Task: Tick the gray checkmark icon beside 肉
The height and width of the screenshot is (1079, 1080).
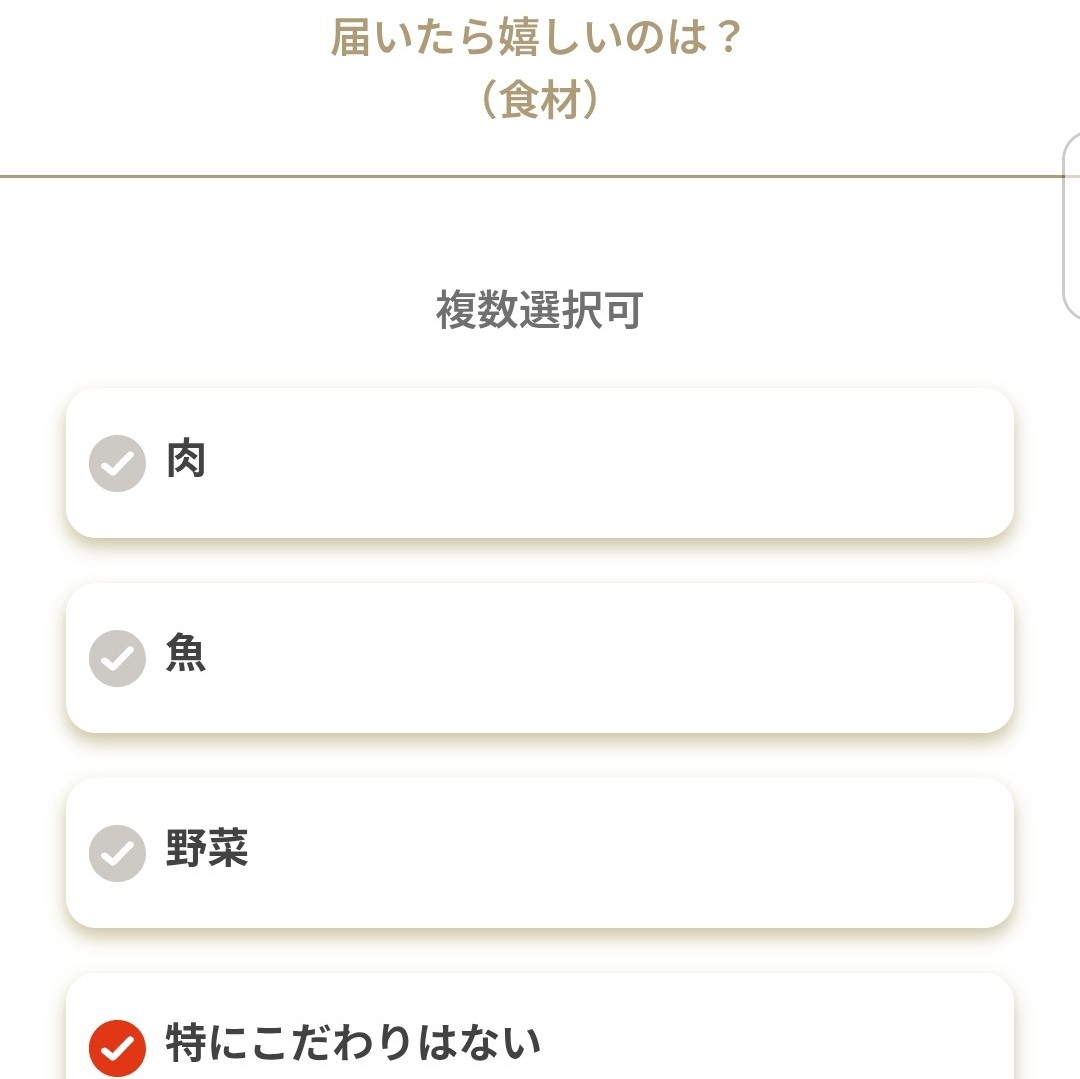Action: (117, 463)
